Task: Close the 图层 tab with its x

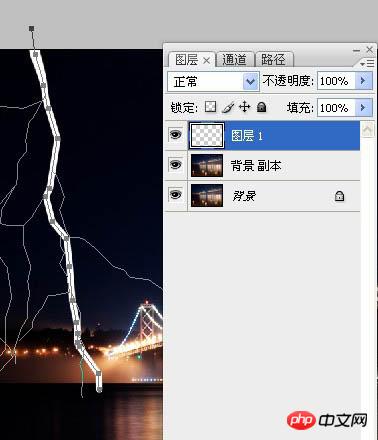Action: [206, 60]
